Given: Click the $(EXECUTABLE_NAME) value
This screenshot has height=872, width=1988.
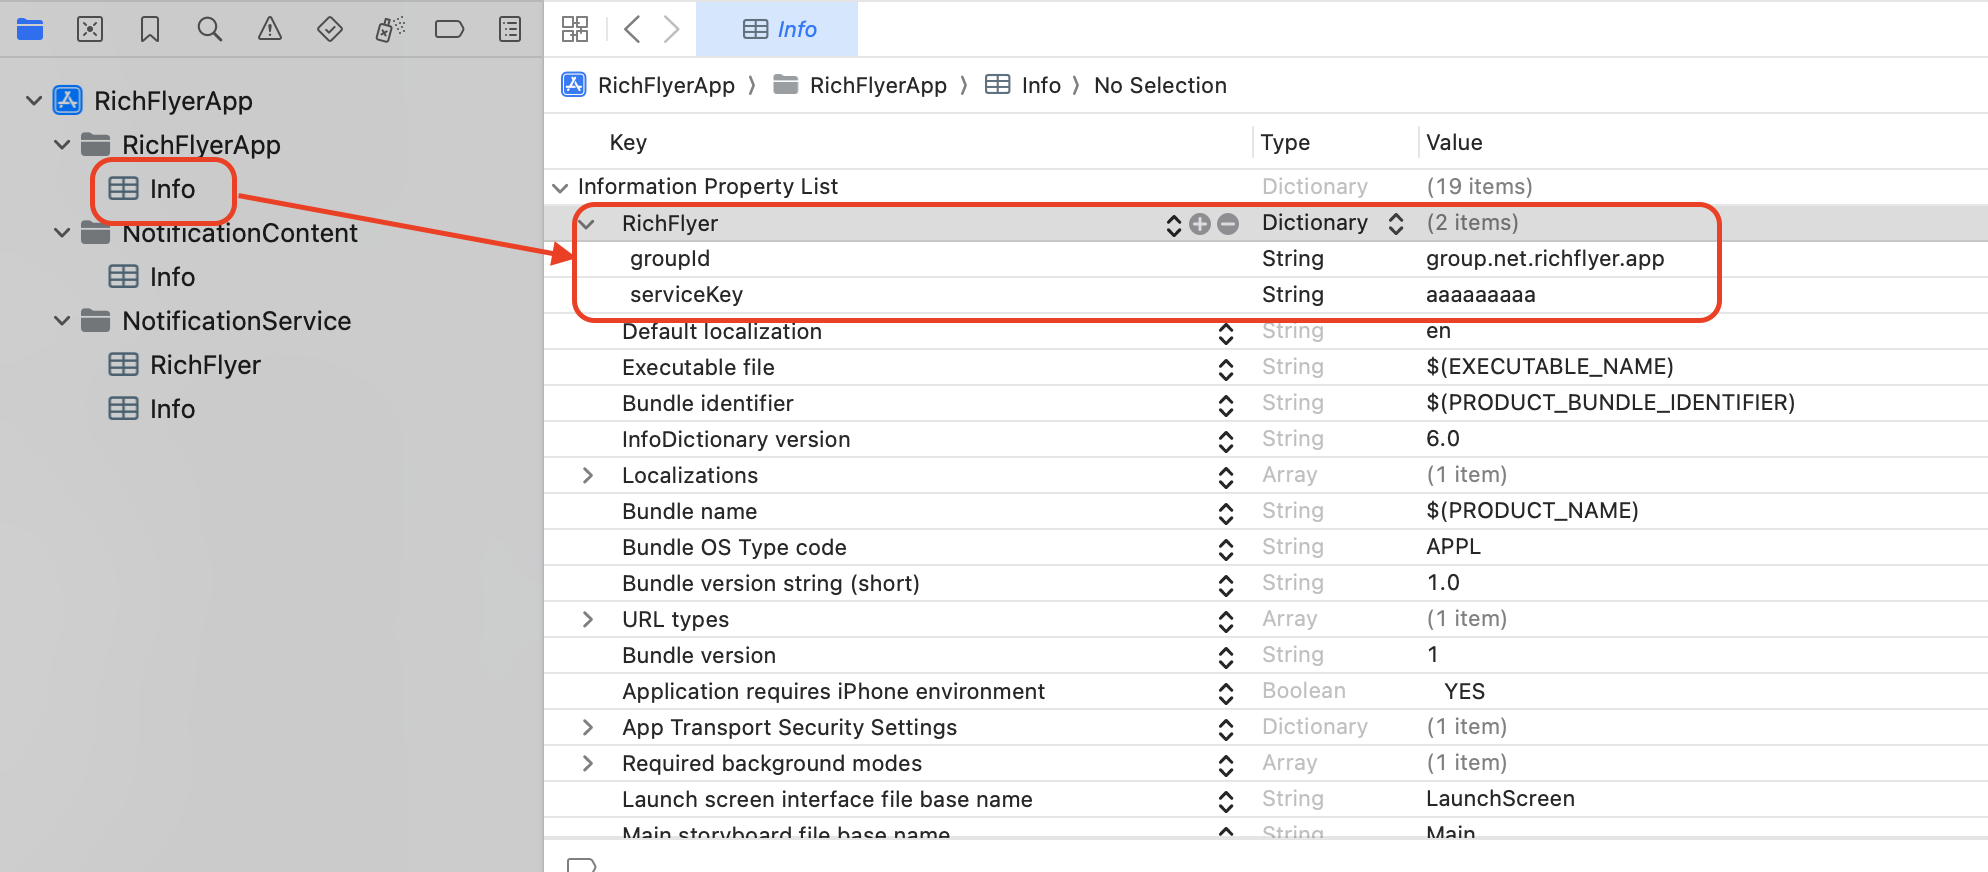Looking at the screenshot, I should coord(1549,367).
